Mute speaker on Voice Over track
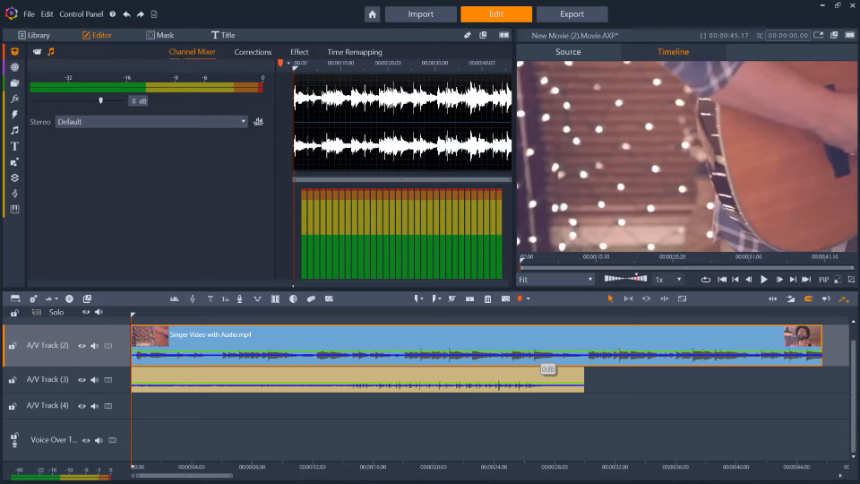Screen dimensions: 860x484 click(99, 440)
